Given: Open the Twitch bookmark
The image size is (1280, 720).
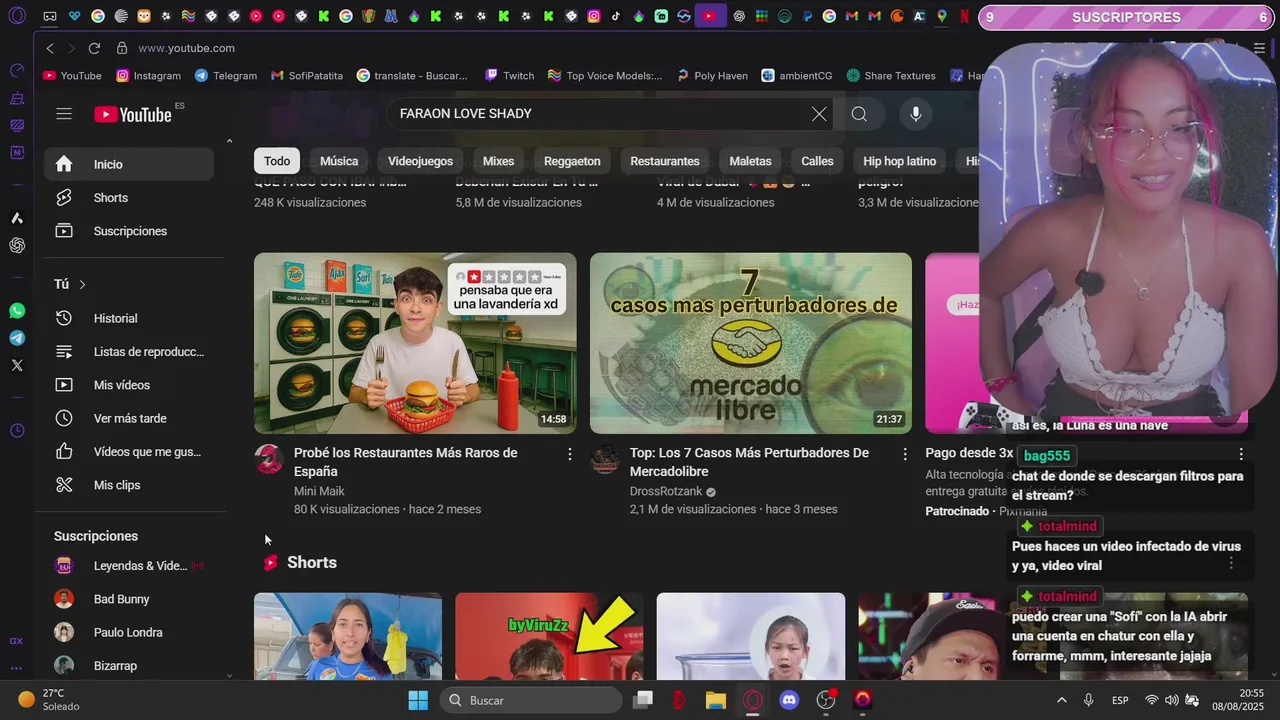Looking at the screenshot, I should tap(509, 76).
